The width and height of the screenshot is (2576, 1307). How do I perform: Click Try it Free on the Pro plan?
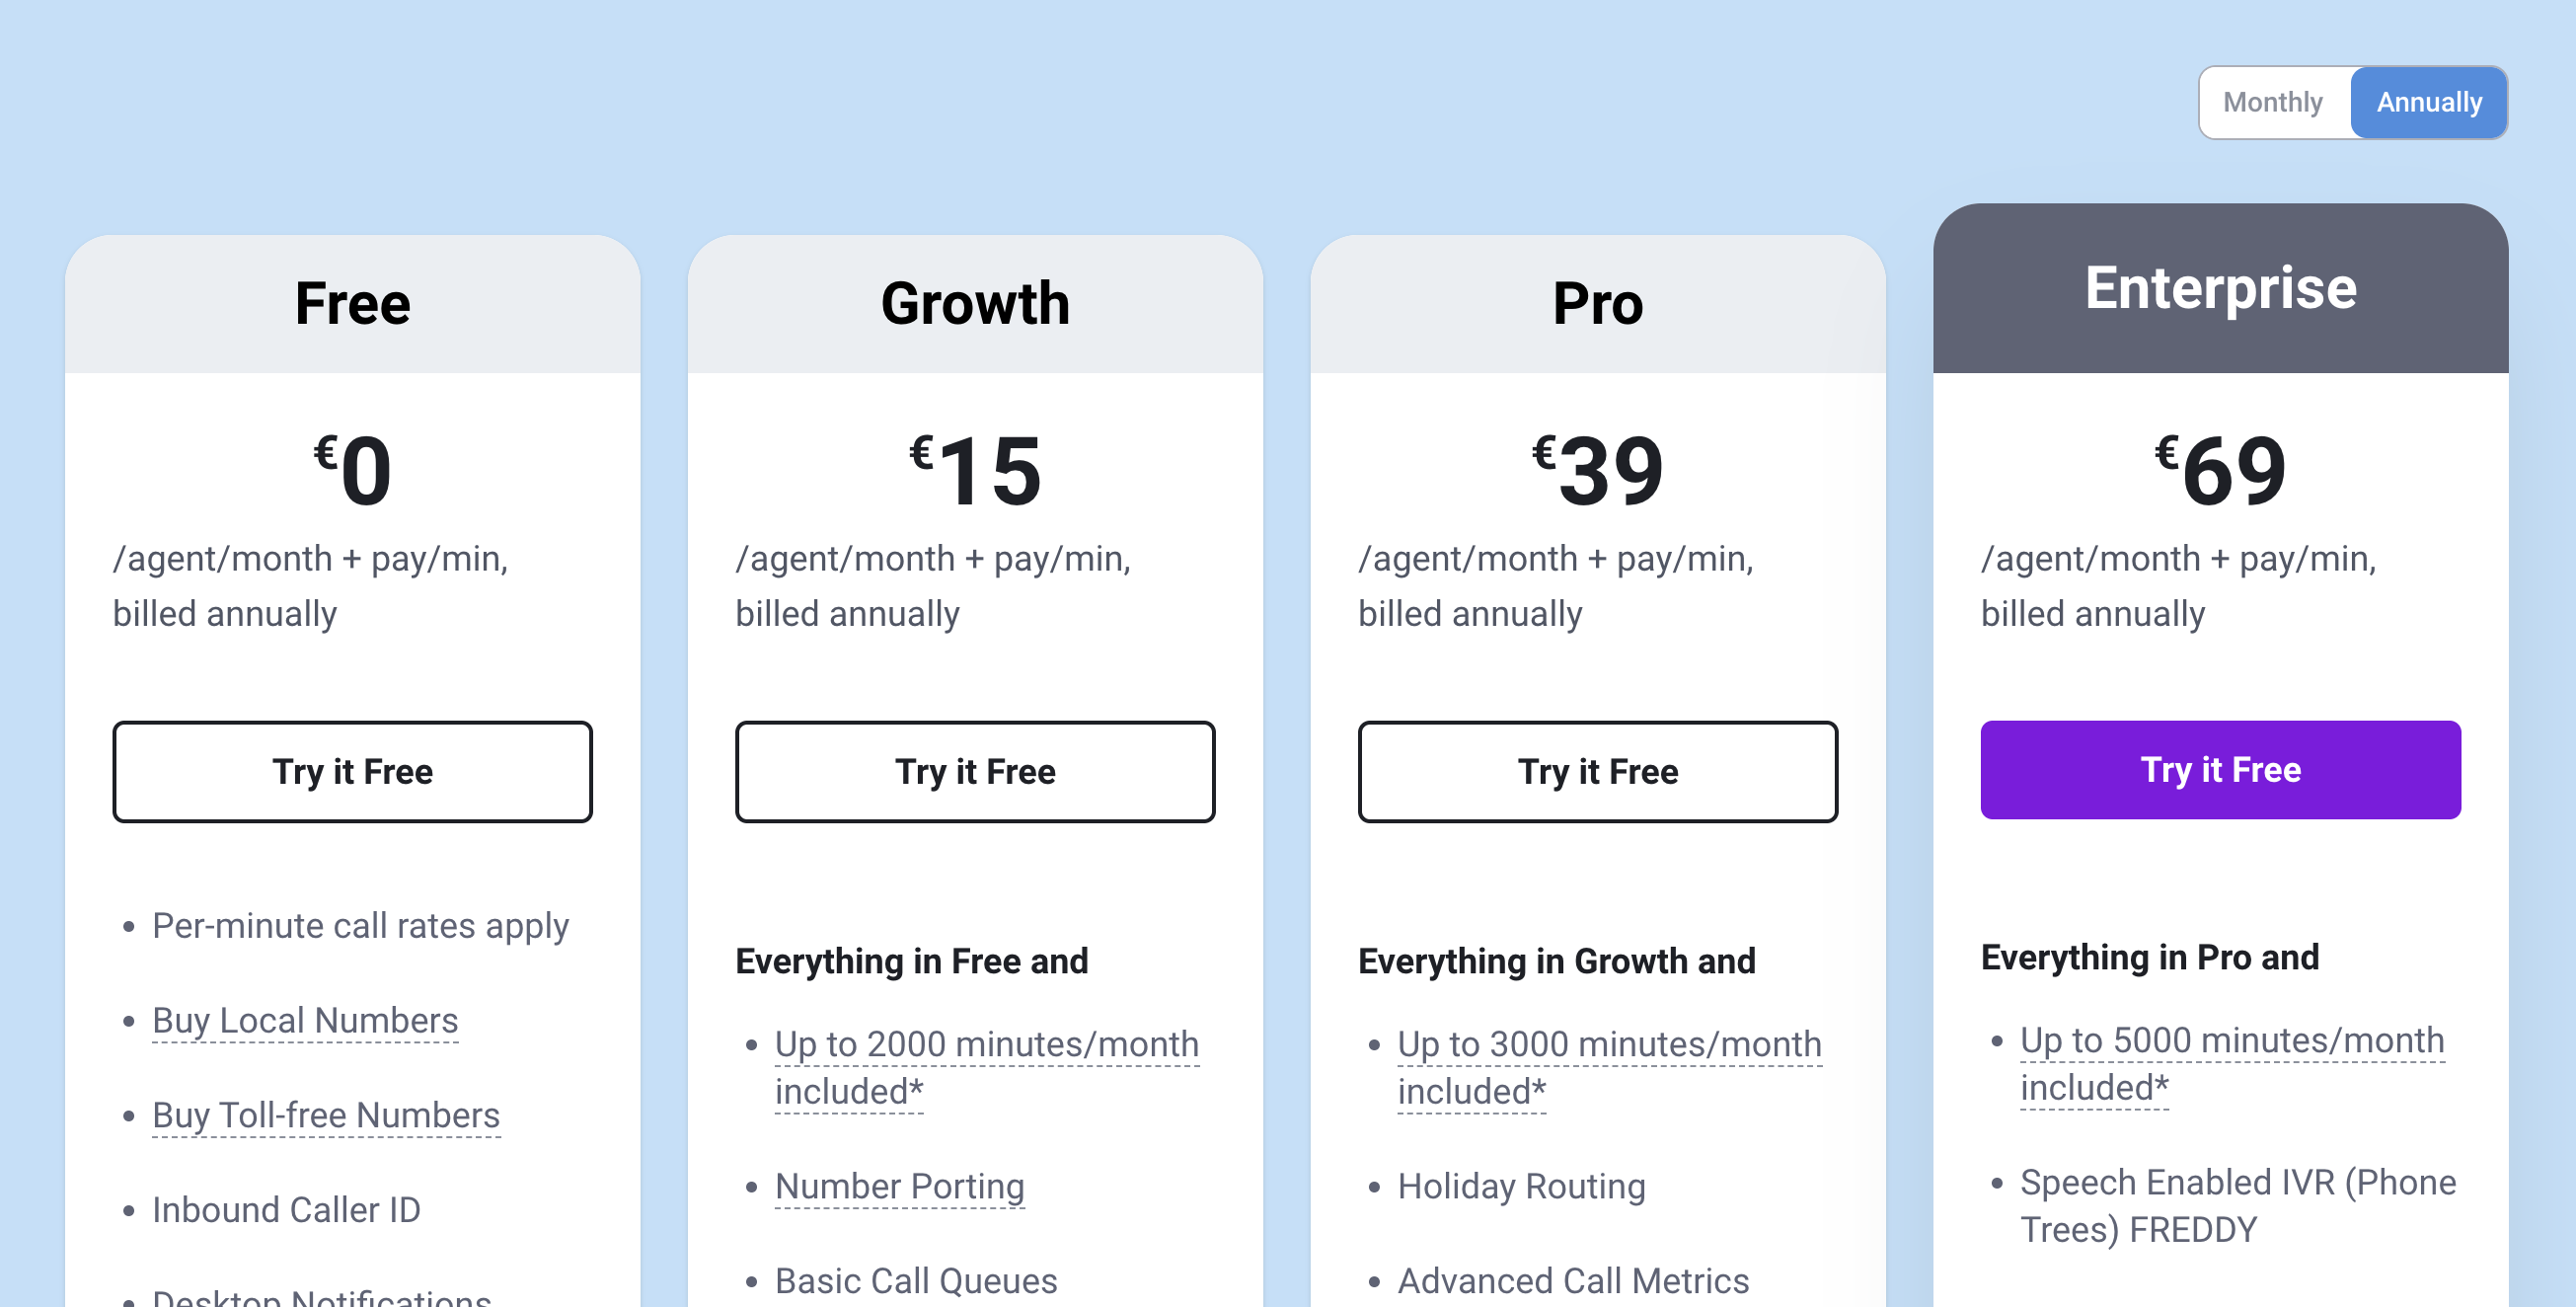click(1597, 771)
